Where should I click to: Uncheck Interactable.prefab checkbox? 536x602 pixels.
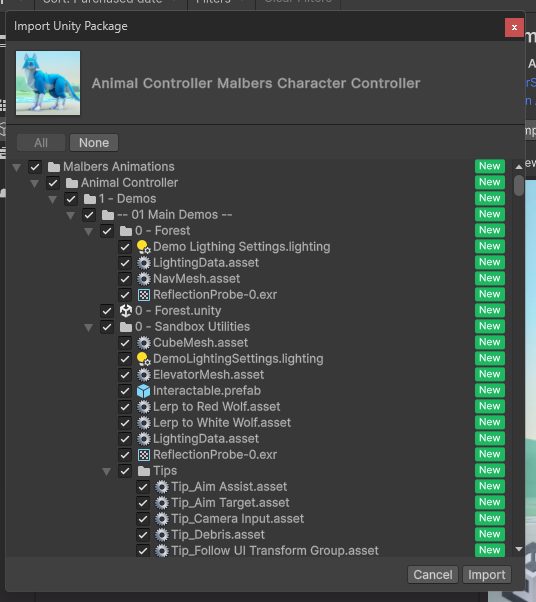pos(125,391)
